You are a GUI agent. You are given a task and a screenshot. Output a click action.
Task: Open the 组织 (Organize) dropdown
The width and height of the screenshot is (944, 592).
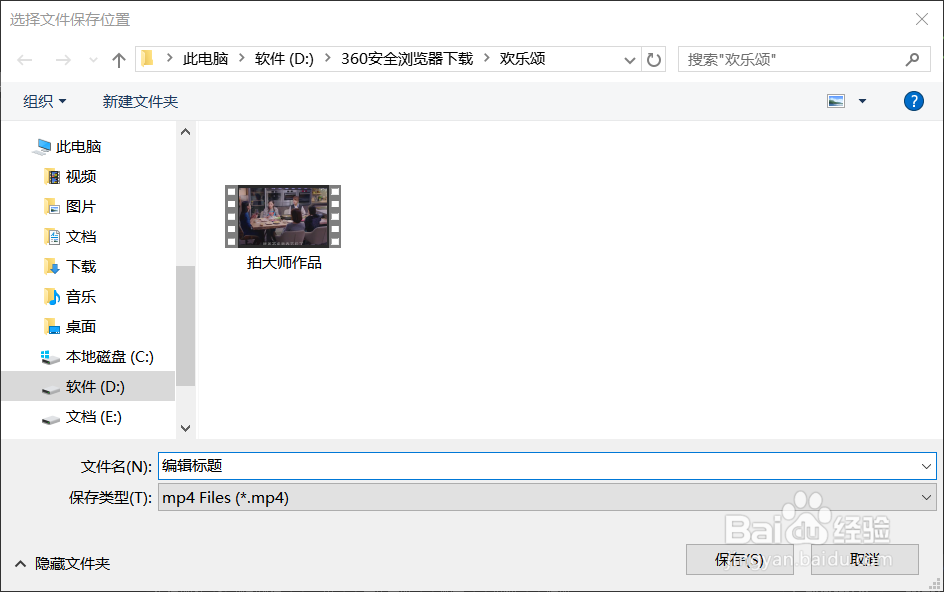click(x=45, y=101)
